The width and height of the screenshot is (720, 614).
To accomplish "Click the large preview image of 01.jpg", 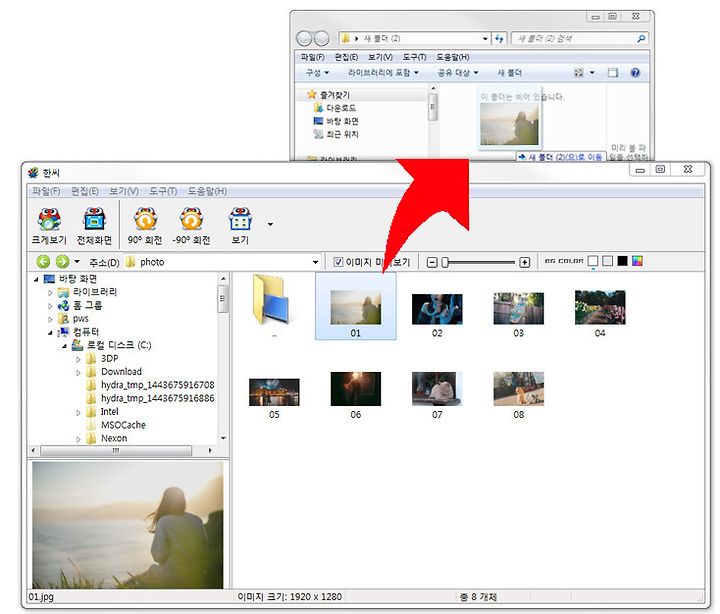I will pos(128,525).
